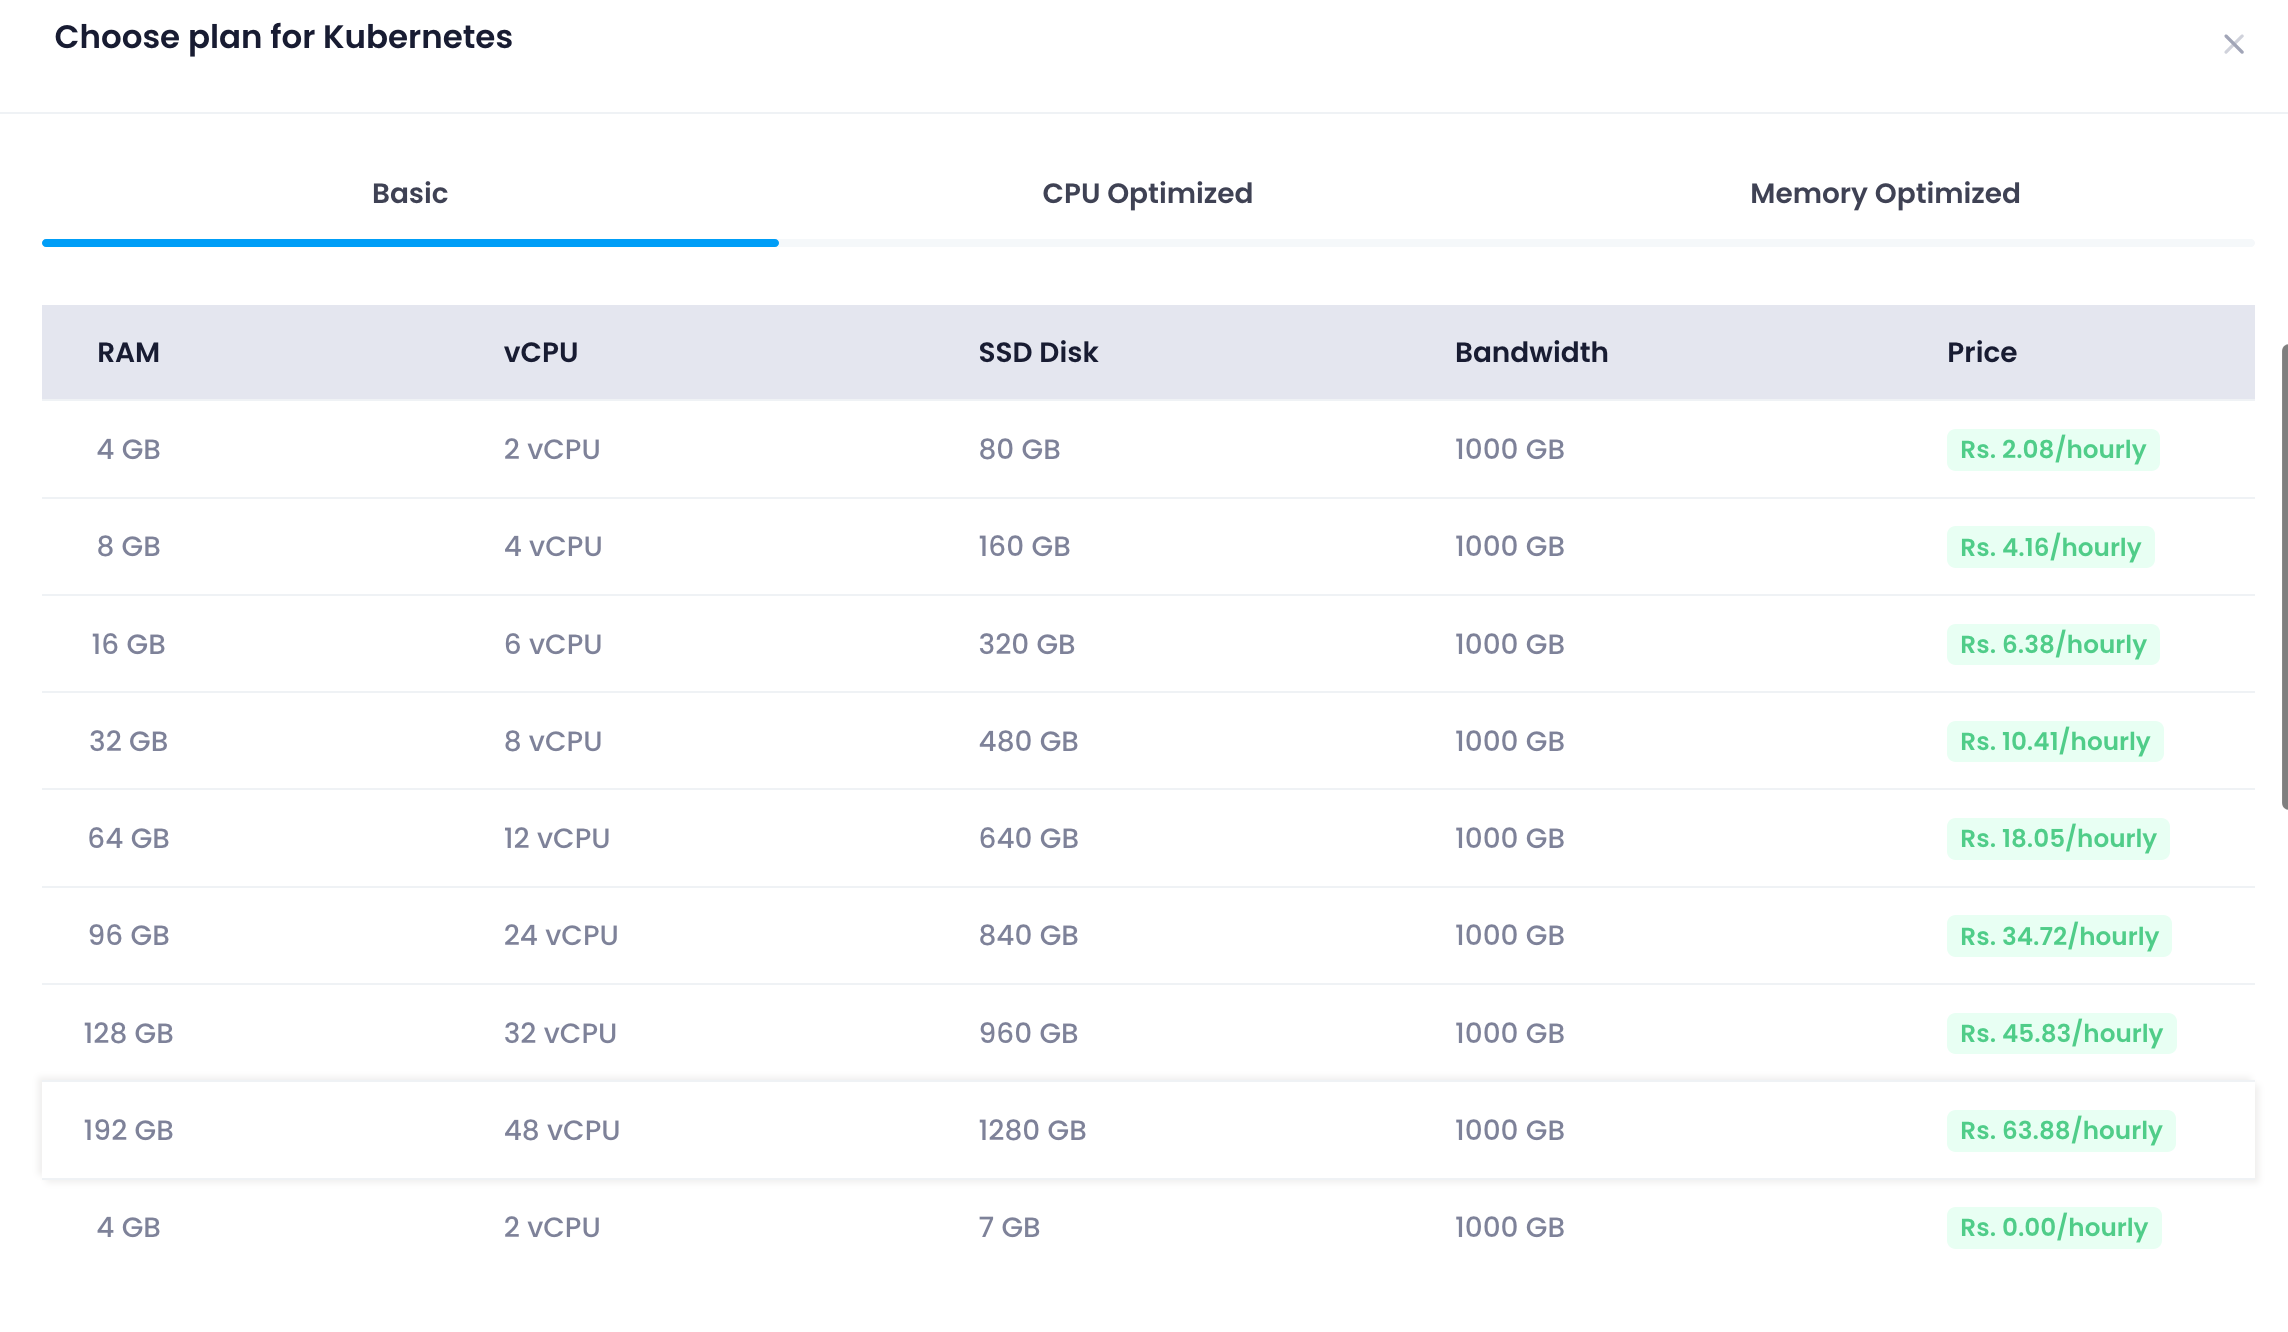Click the 24 vCPU cell
Screen dimensions: 2288x1332
pos(561,935)
